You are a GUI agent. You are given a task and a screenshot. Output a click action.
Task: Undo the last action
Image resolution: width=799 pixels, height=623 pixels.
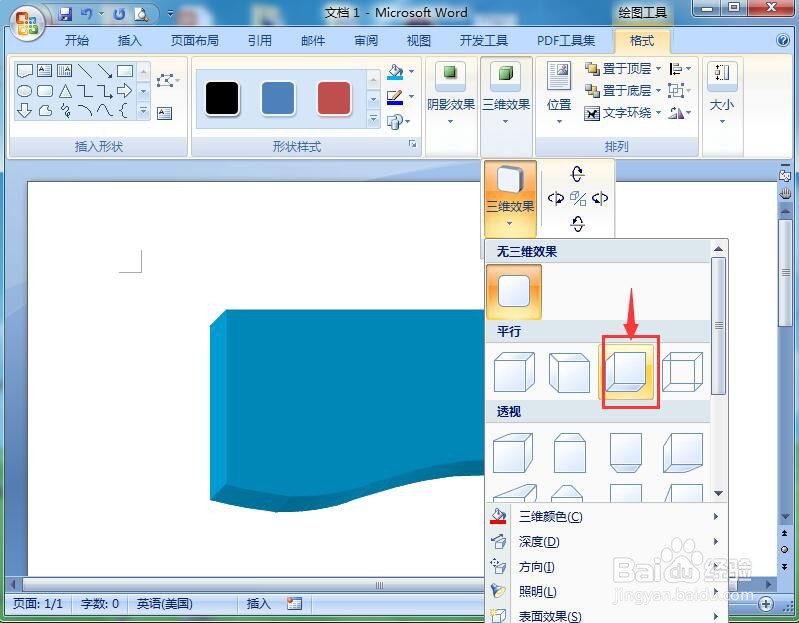point(86,14)
